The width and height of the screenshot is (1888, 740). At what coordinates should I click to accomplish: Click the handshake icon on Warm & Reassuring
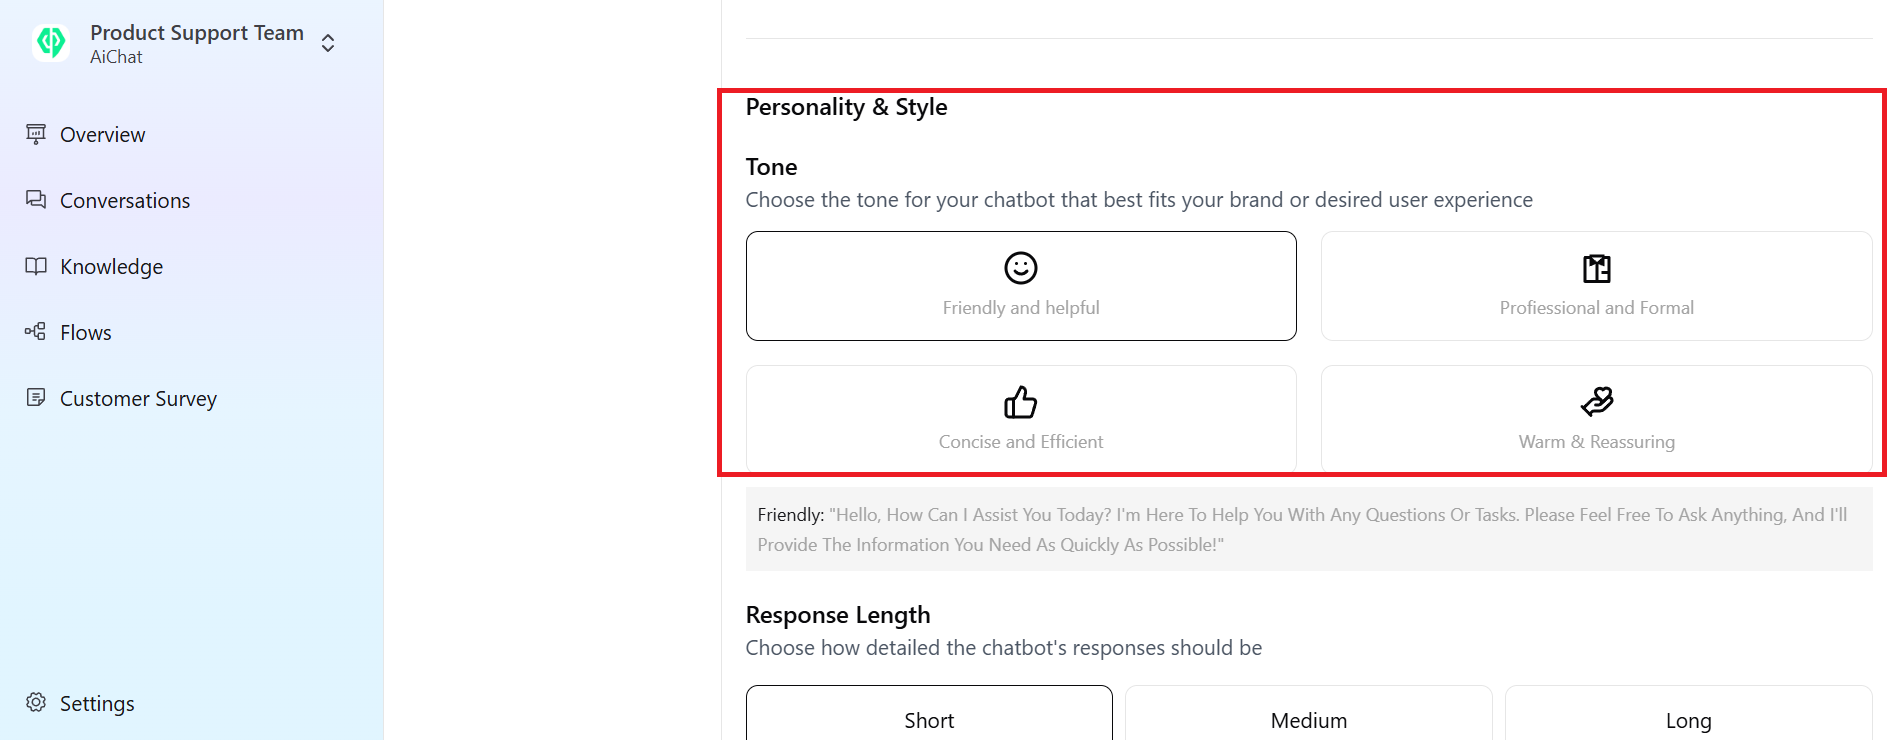1595,402
